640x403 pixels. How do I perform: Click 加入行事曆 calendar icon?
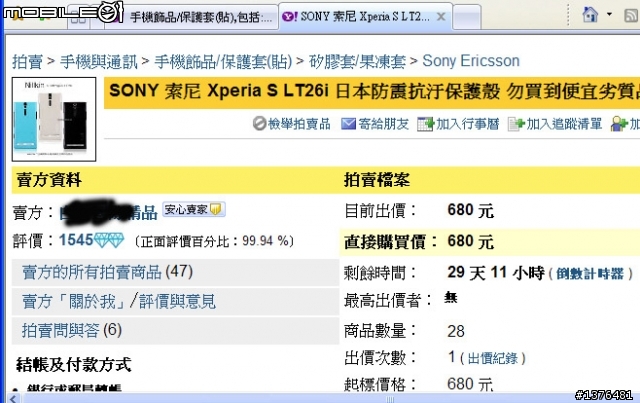point(425,124)
